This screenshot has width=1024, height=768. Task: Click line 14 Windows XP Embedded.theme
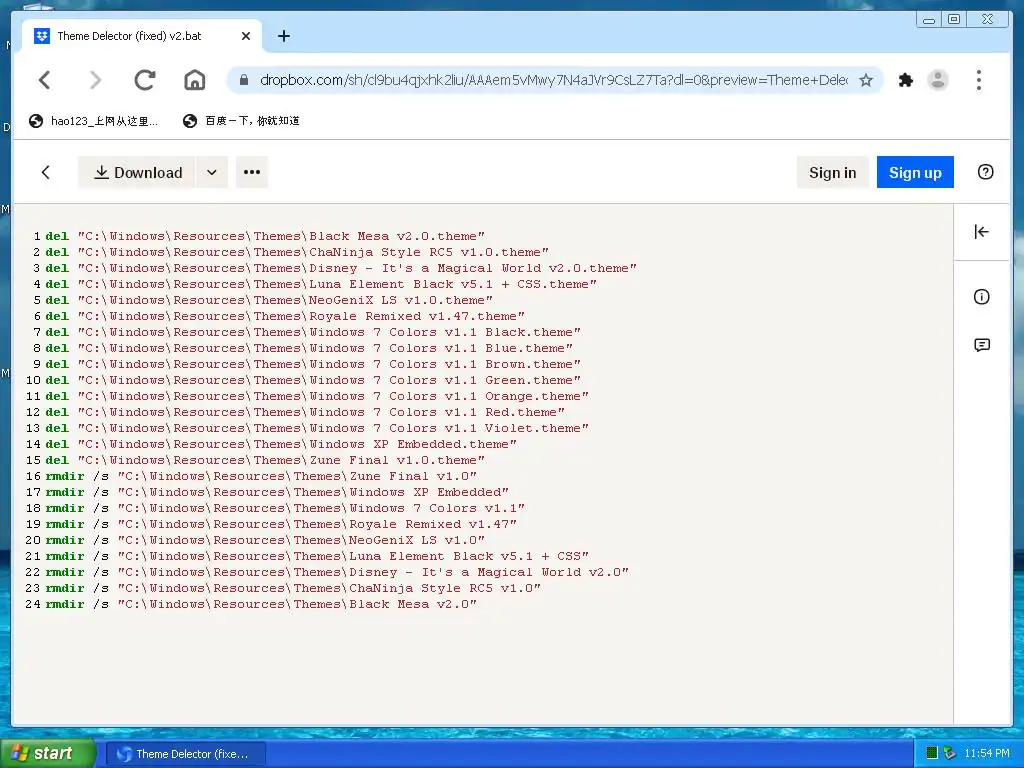[280, 444]
